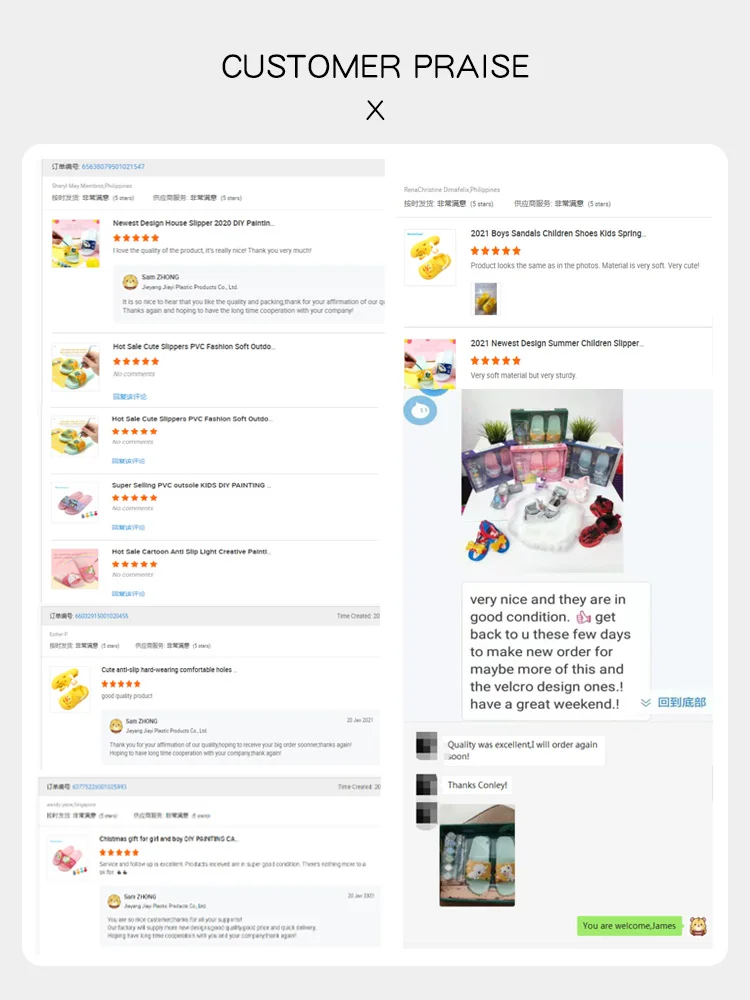Viewport: 750px width, 1000px height.
Task: Open the Newest Design House Slipper thumbnail
Action: 75,244
